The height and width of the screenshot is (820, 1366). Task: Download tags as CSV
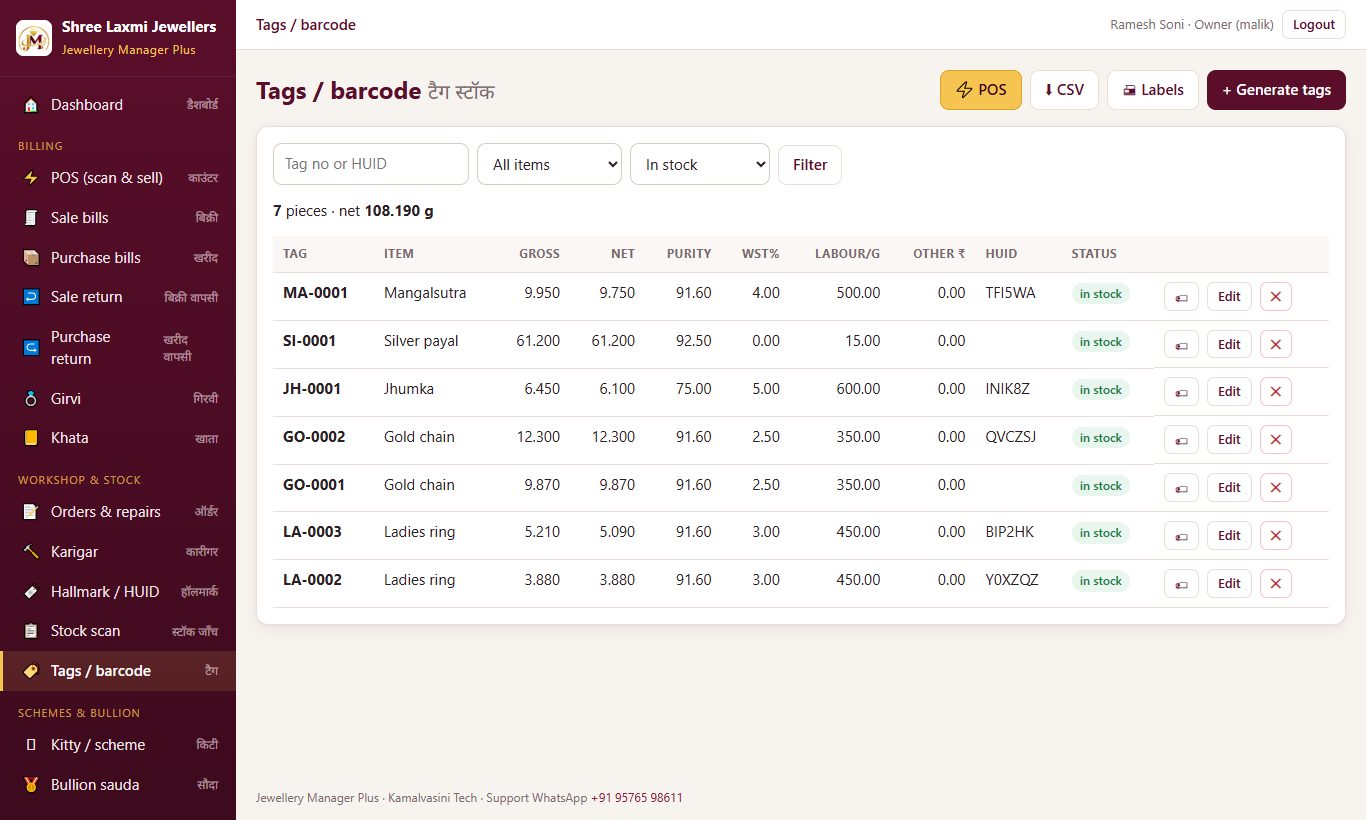click(1064, 90)
